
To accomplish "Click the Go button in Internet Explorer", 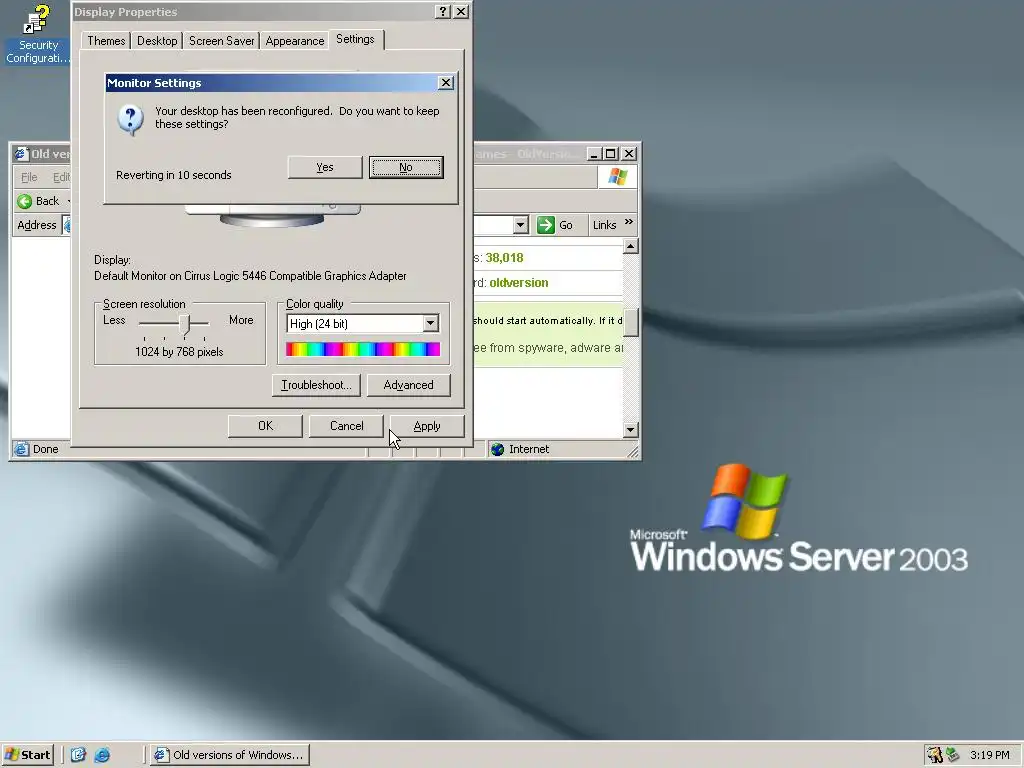I will tap(555, 225).
